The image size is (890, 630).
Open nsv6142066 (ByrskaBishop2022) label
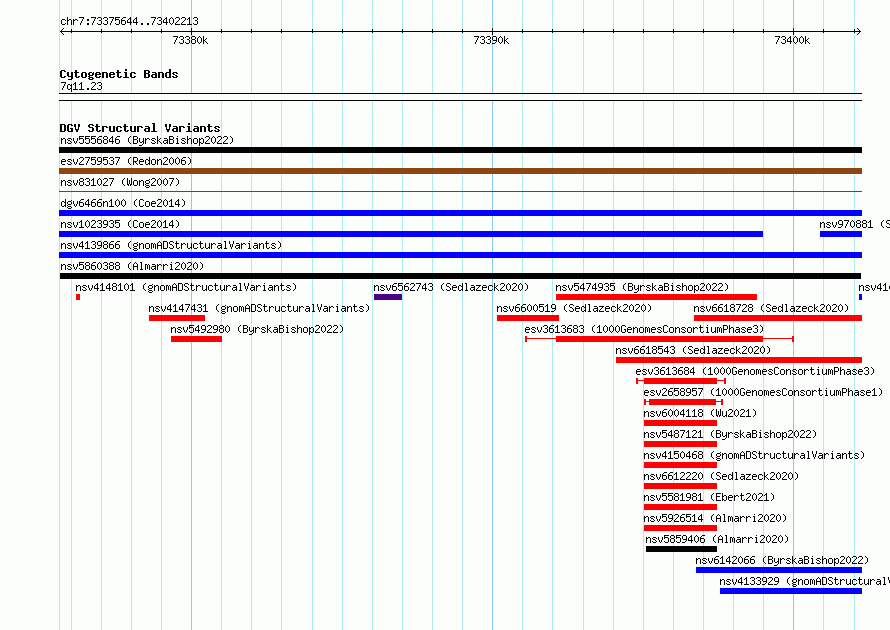click(782, 560)
